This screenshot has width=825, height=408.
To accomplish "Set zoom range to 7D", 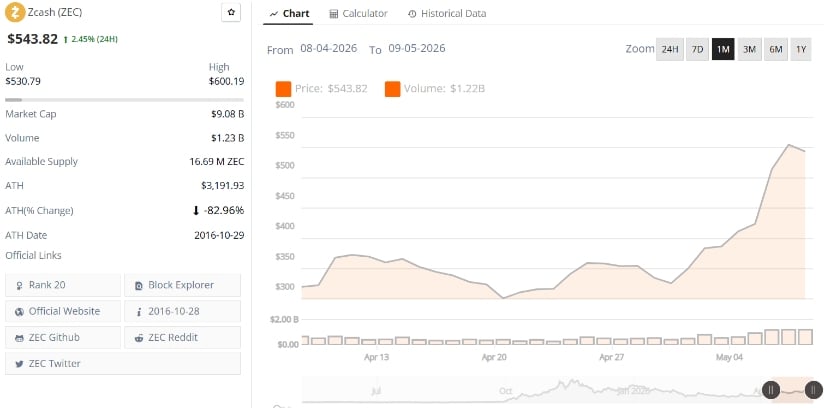I will tap(697, 49).
